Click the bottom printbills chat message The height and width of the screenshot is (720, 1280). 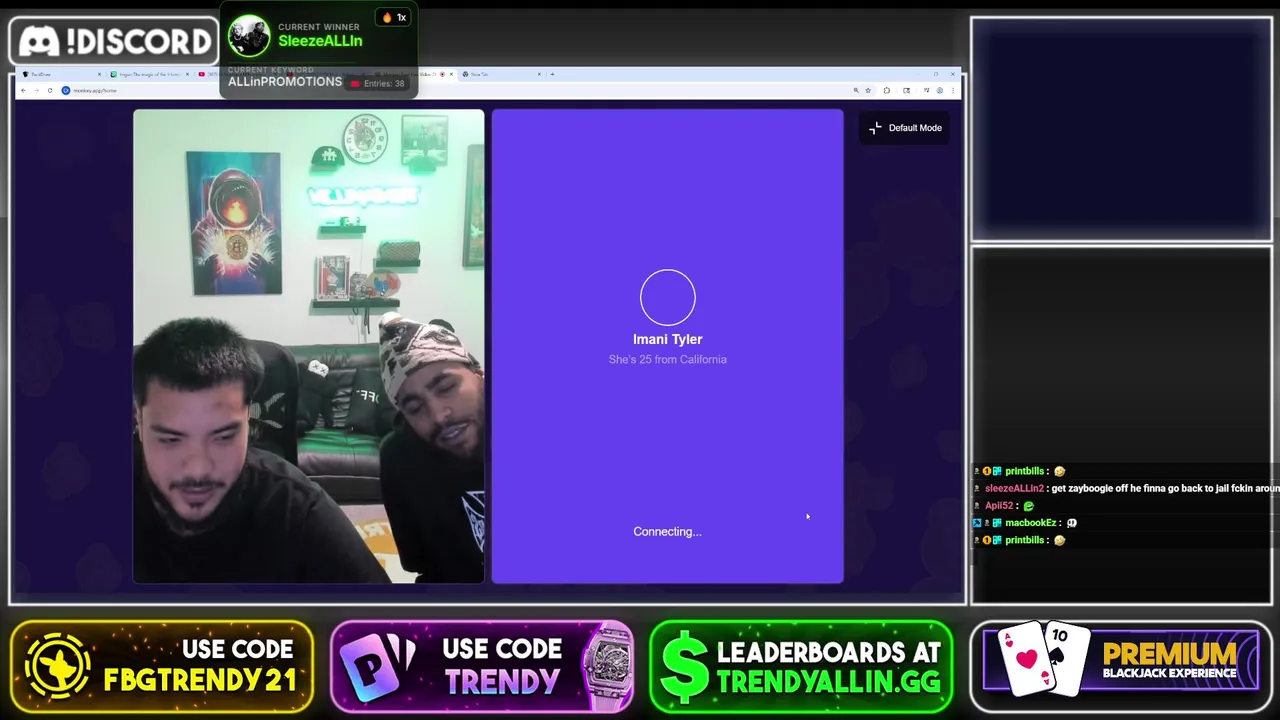point(1020,540)
